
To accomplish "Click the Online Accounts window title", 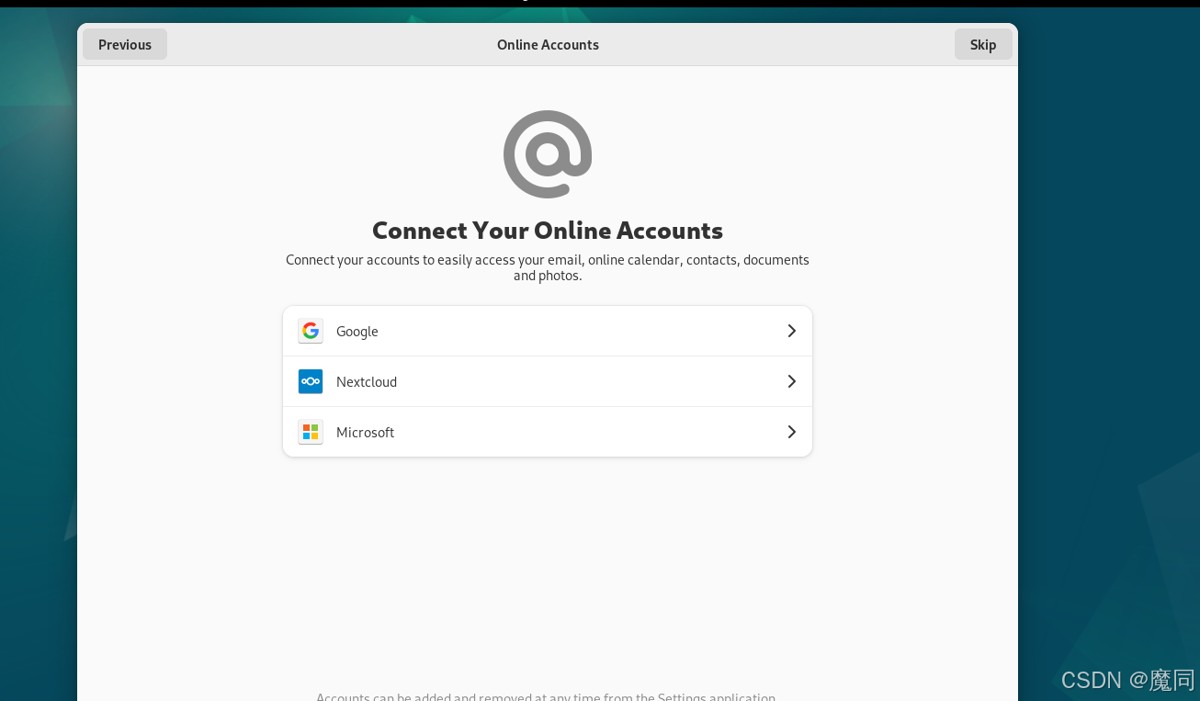I will [548, 45].
